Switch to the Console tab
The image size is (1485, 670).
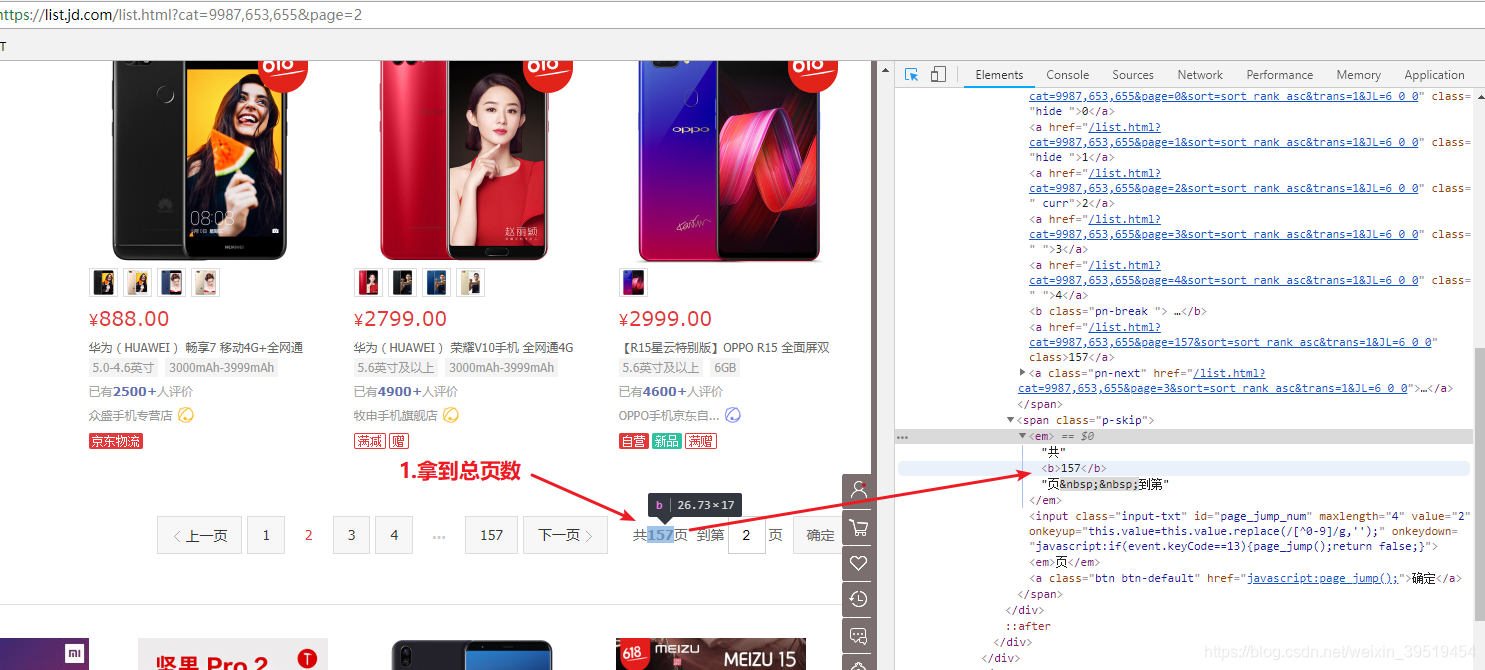[x=1068, y=75]
